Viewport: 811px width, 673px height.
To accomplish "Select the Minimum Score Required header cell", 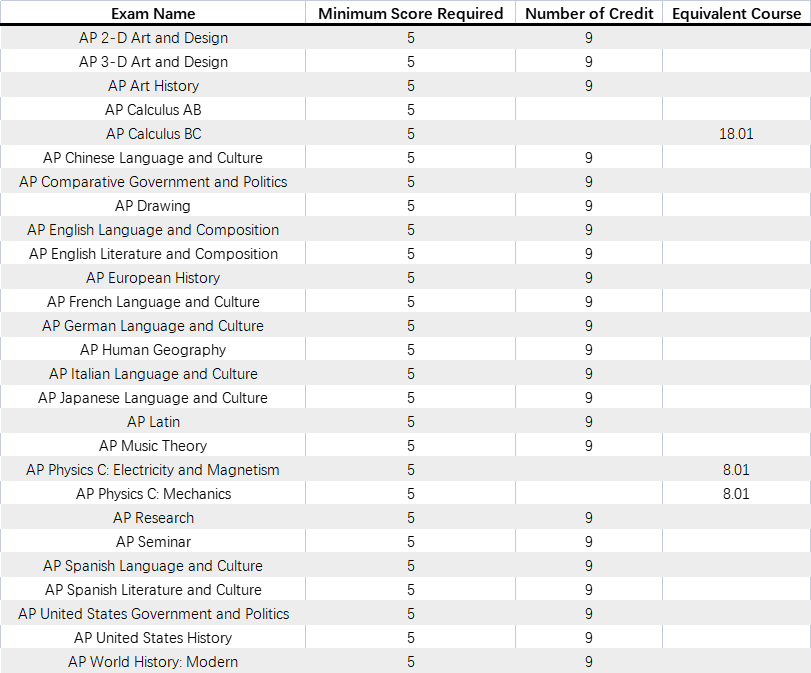I will pos(410,13).
